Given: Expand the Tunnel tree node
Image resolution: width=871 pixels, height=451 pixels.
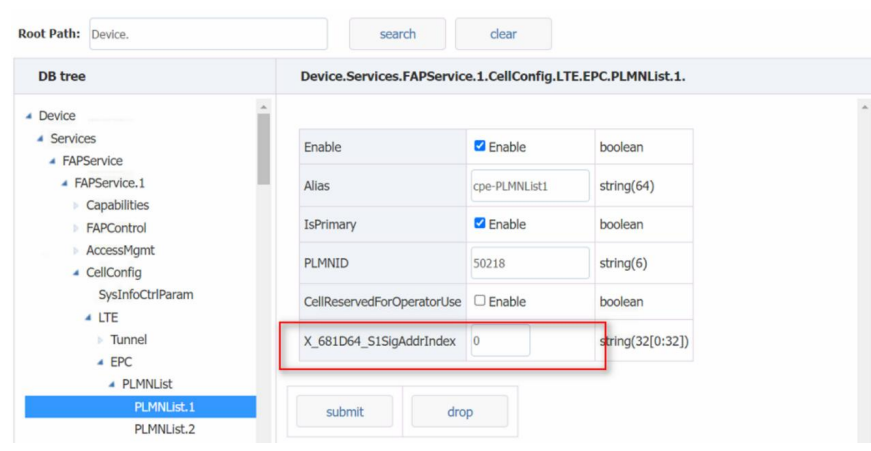Looking at the screenshot, I should (x=100, y=340).
